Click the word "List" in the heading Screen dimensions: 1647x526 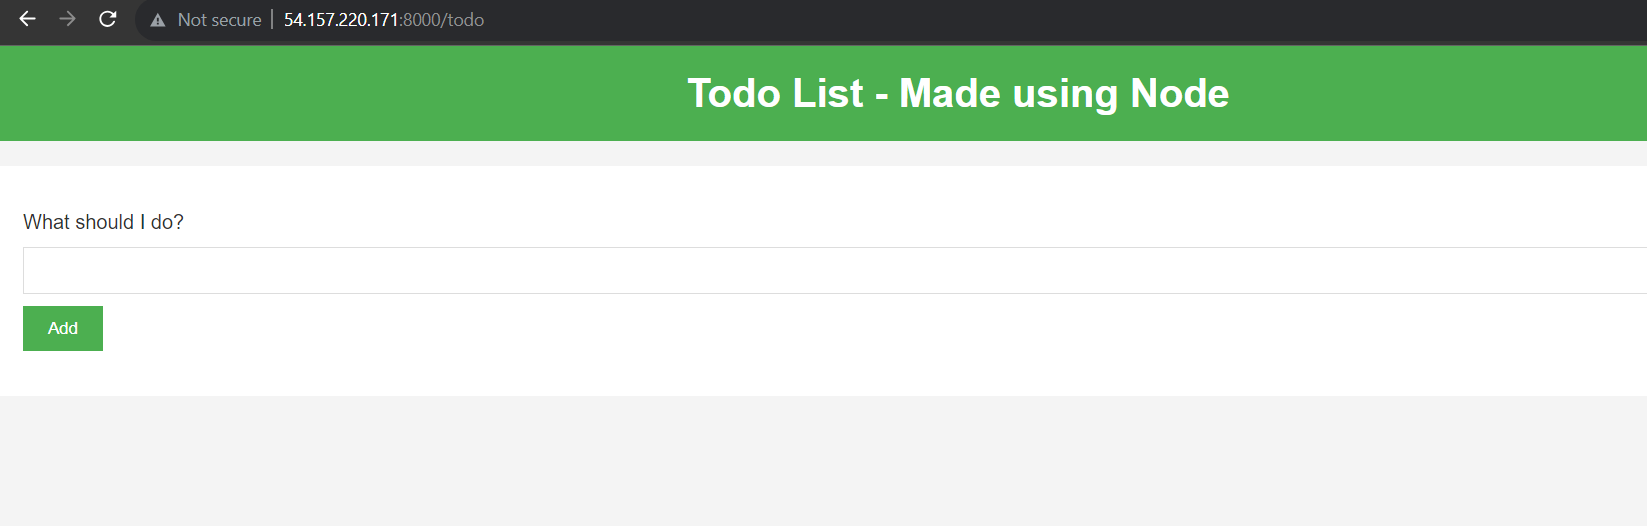click(828, 93)
